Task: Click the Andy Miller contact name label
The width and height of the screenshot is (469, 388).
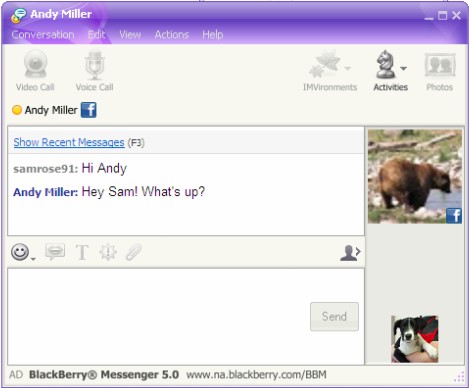Action: (x=51, y=110)
